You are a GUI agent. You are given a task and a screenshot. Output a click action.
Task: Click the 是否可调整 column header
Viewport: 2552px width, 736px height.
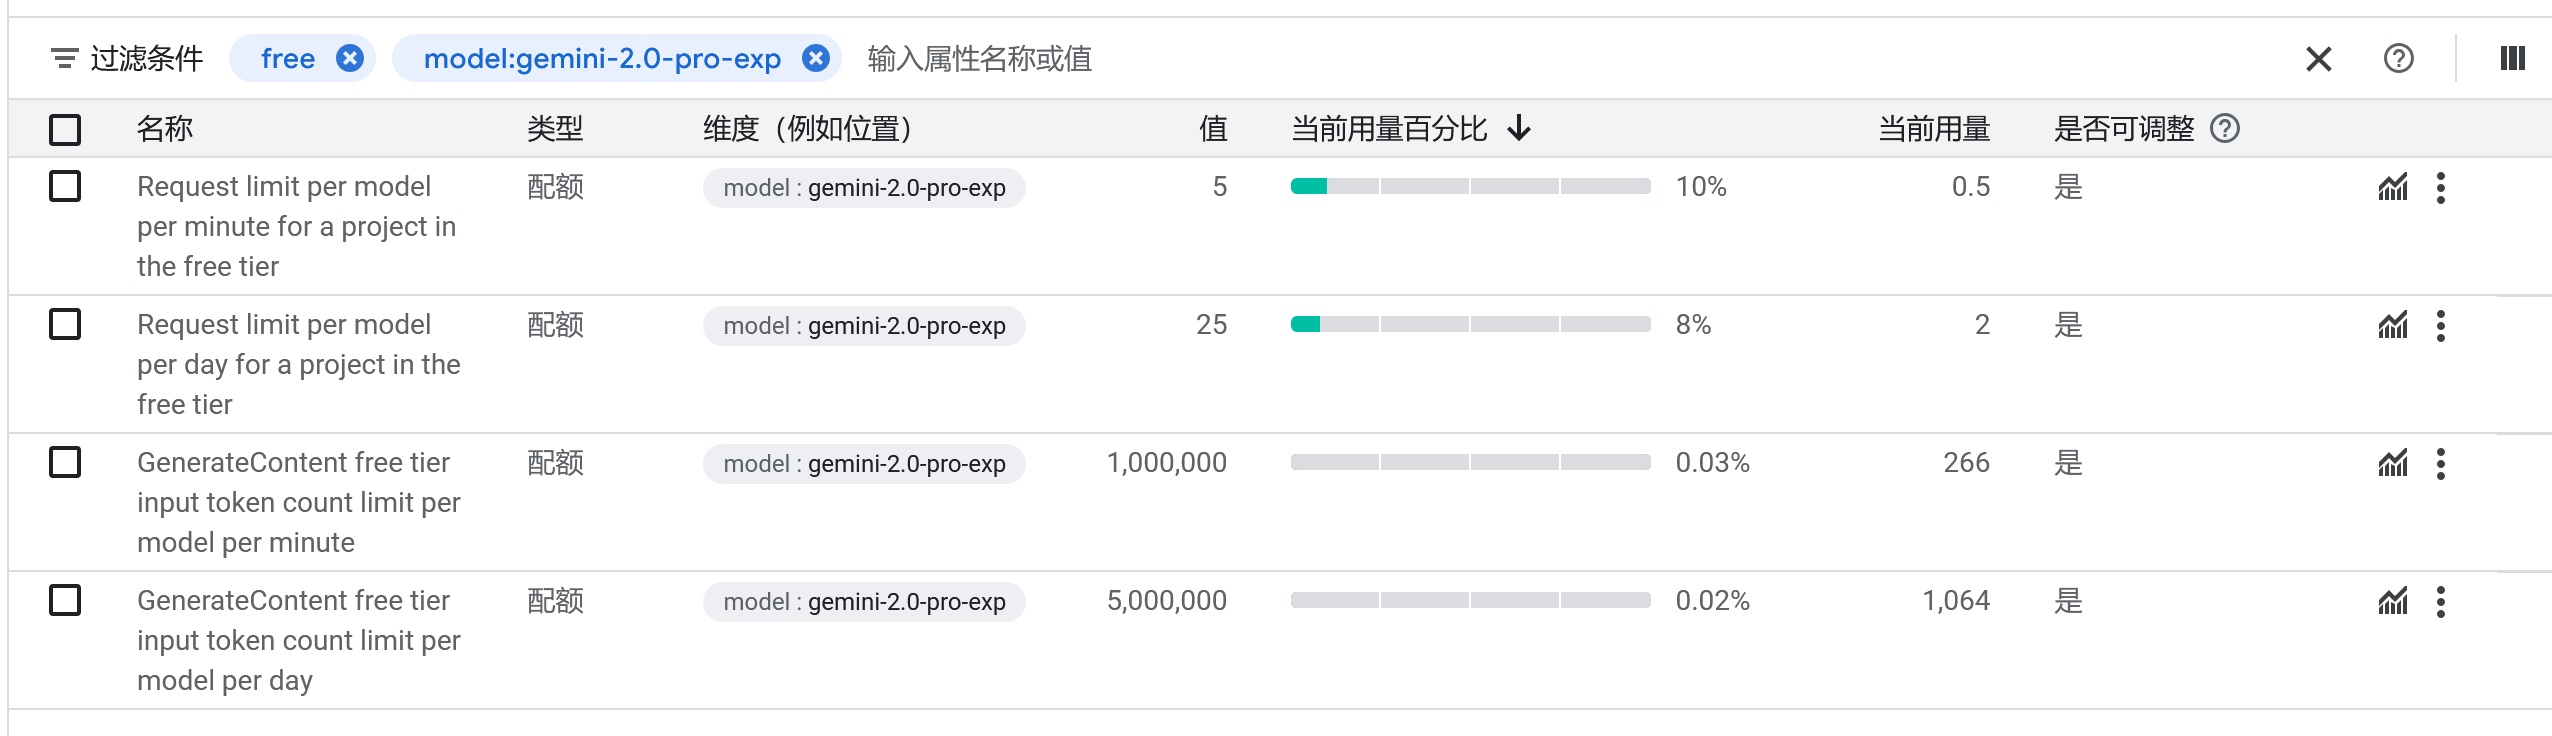(2124, 128)
